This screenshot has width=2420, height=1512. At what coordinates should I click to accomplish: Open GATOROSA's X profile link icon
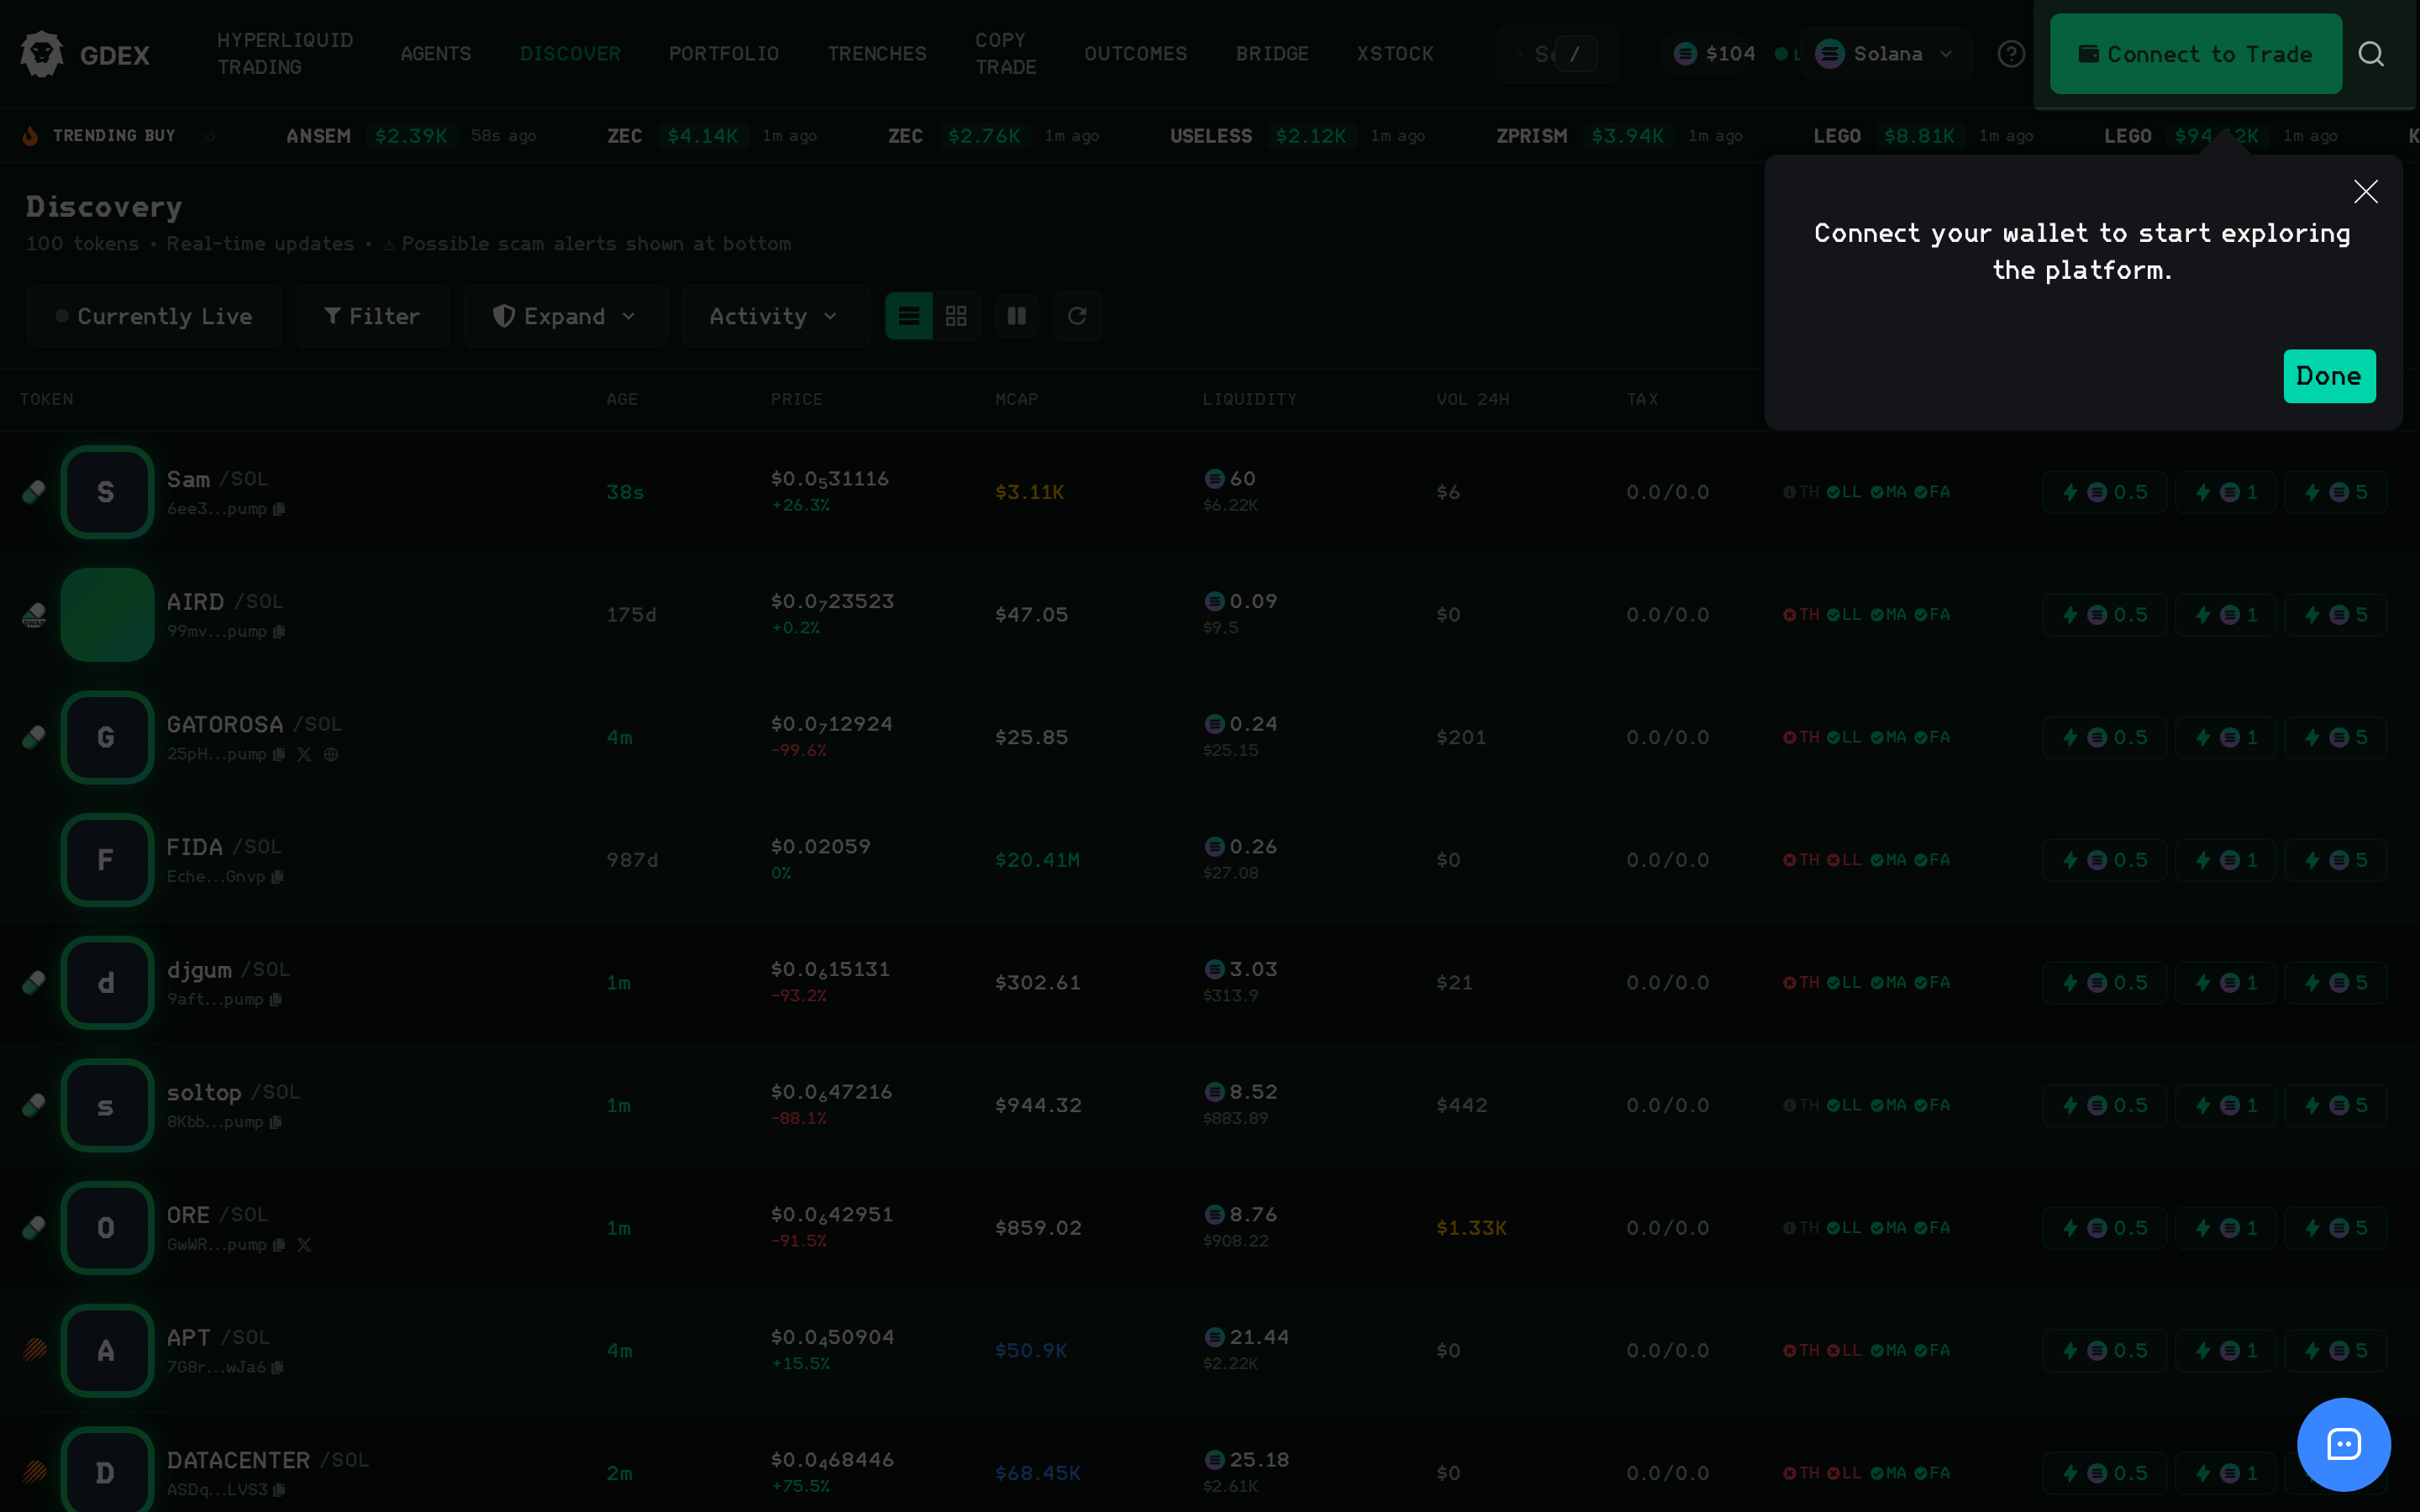pyautogui.click(x=304, y=754)
